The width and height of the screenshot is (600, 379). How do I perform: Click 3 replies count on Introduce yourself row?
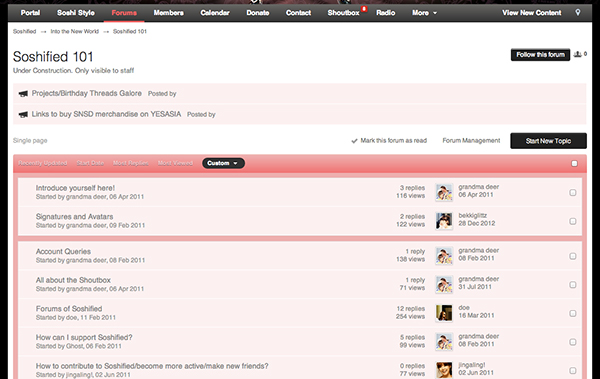pos(412,188)
